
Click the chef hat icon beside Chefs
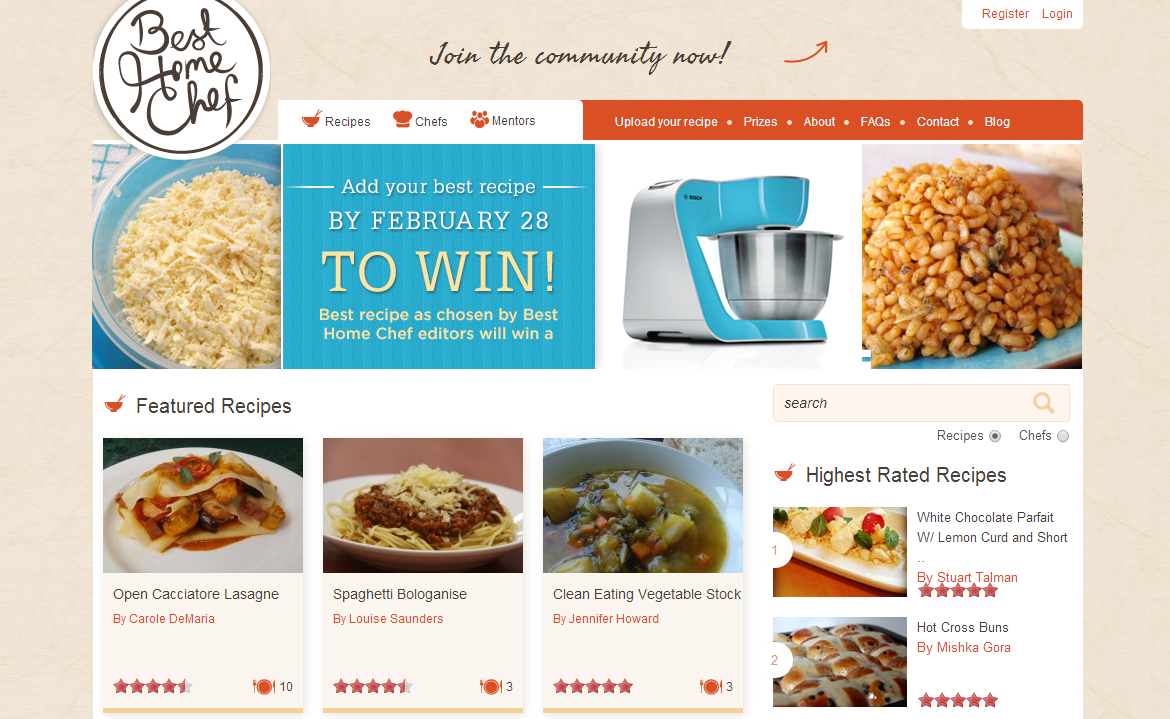[x=402, y=119]
